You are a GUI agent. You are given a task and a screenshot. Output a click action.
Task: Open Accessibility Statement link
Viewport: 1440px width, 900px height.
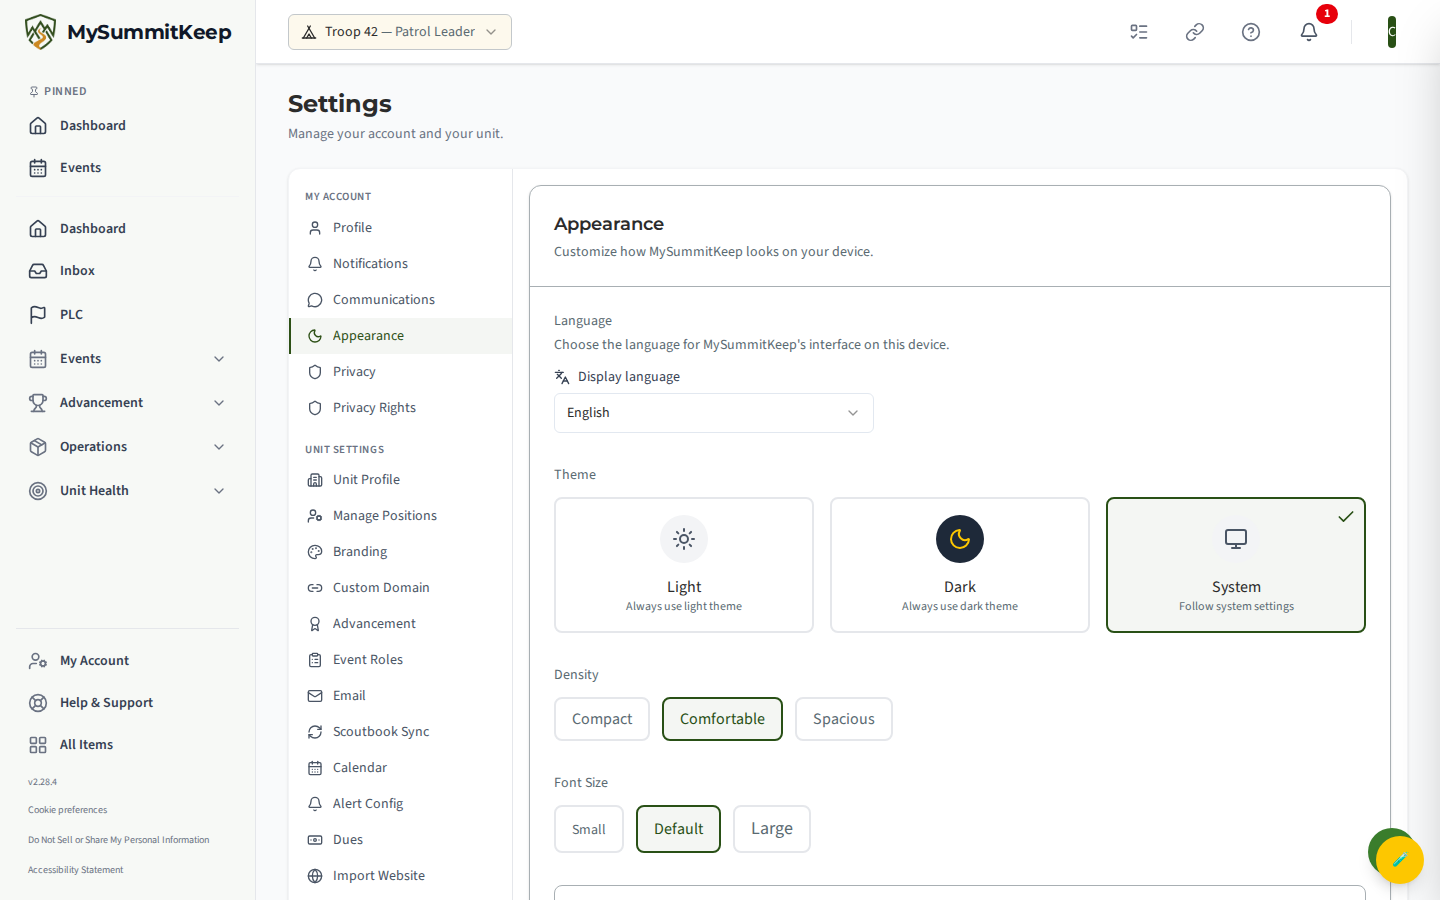coord(76,870)
